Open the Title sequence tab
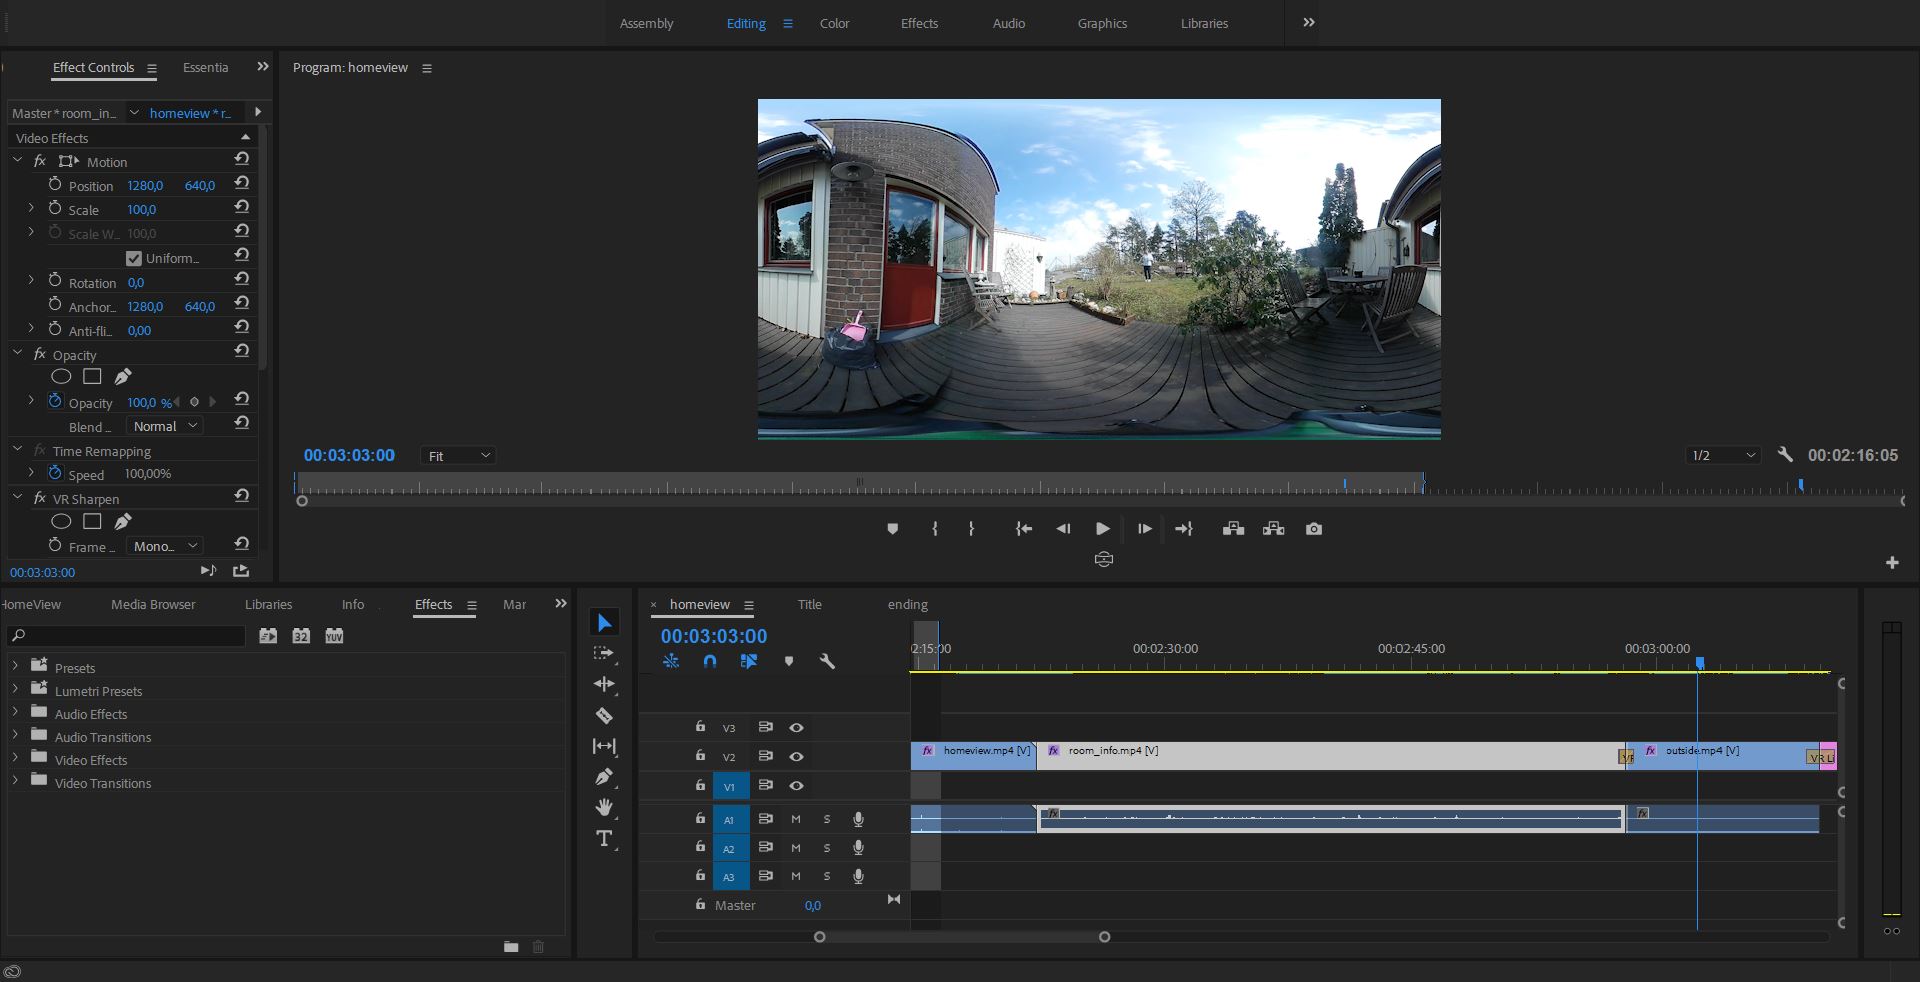 coord(809,604)
